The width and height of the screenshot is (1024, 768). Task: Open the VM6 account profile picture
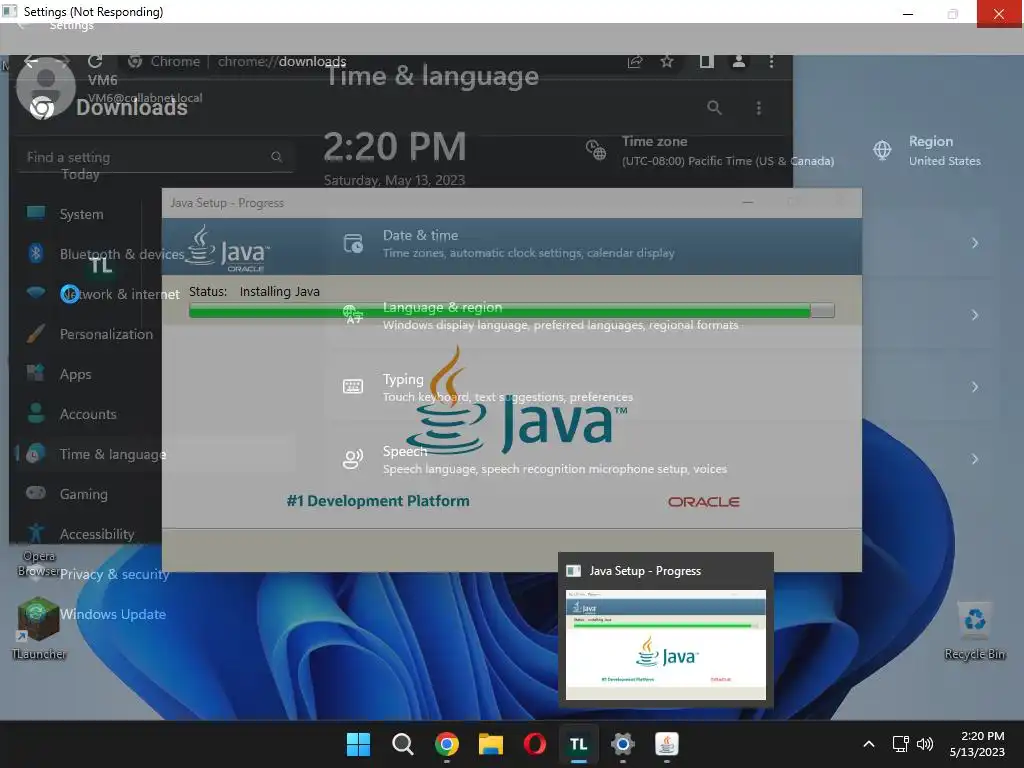point(45,88)
